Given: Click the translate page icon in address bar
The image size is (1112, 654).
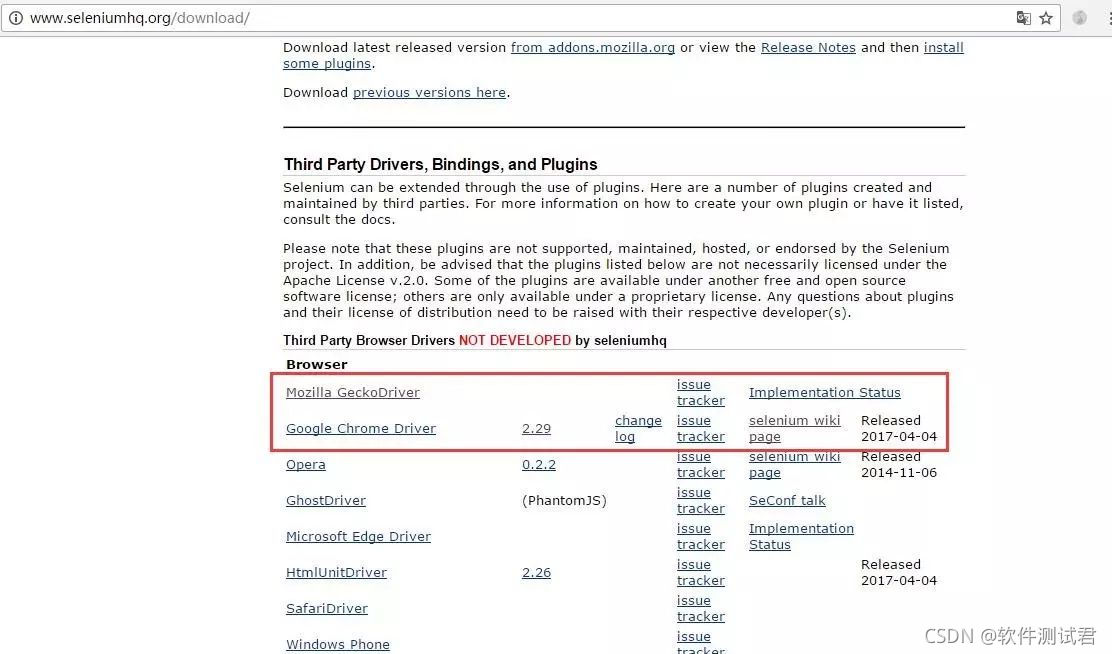Looking at the screenshot, I should 1023,18.
